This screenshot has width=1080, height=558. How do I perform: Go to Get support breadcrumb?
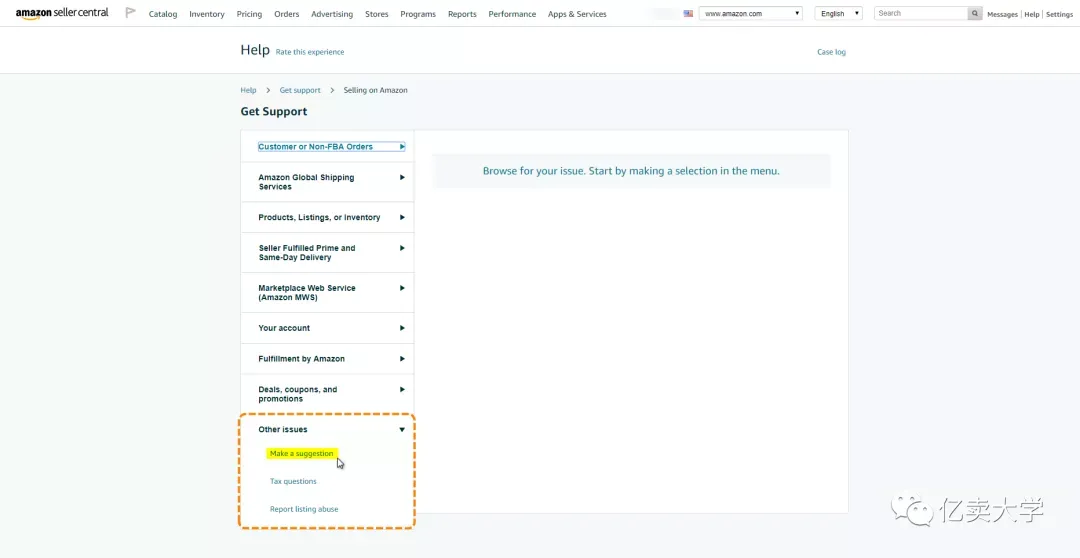pos(300,90)
